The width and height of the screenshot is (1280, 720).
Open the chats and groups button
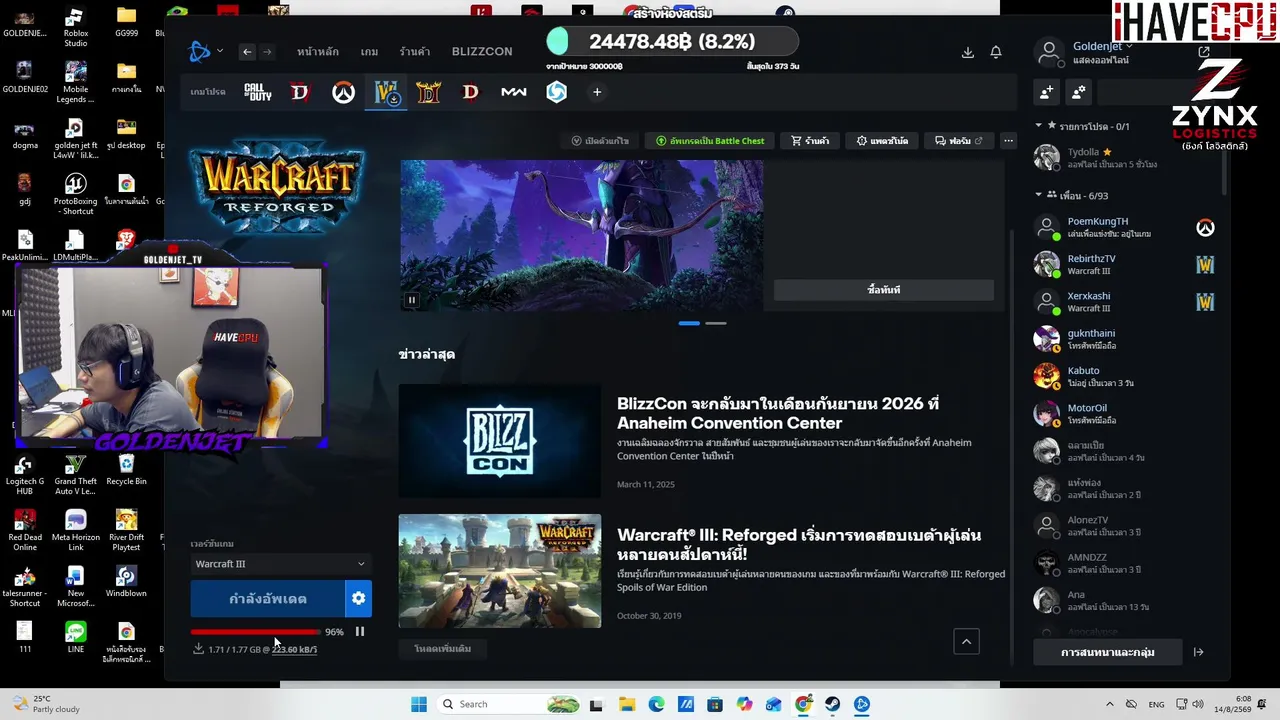point(1108,653)
